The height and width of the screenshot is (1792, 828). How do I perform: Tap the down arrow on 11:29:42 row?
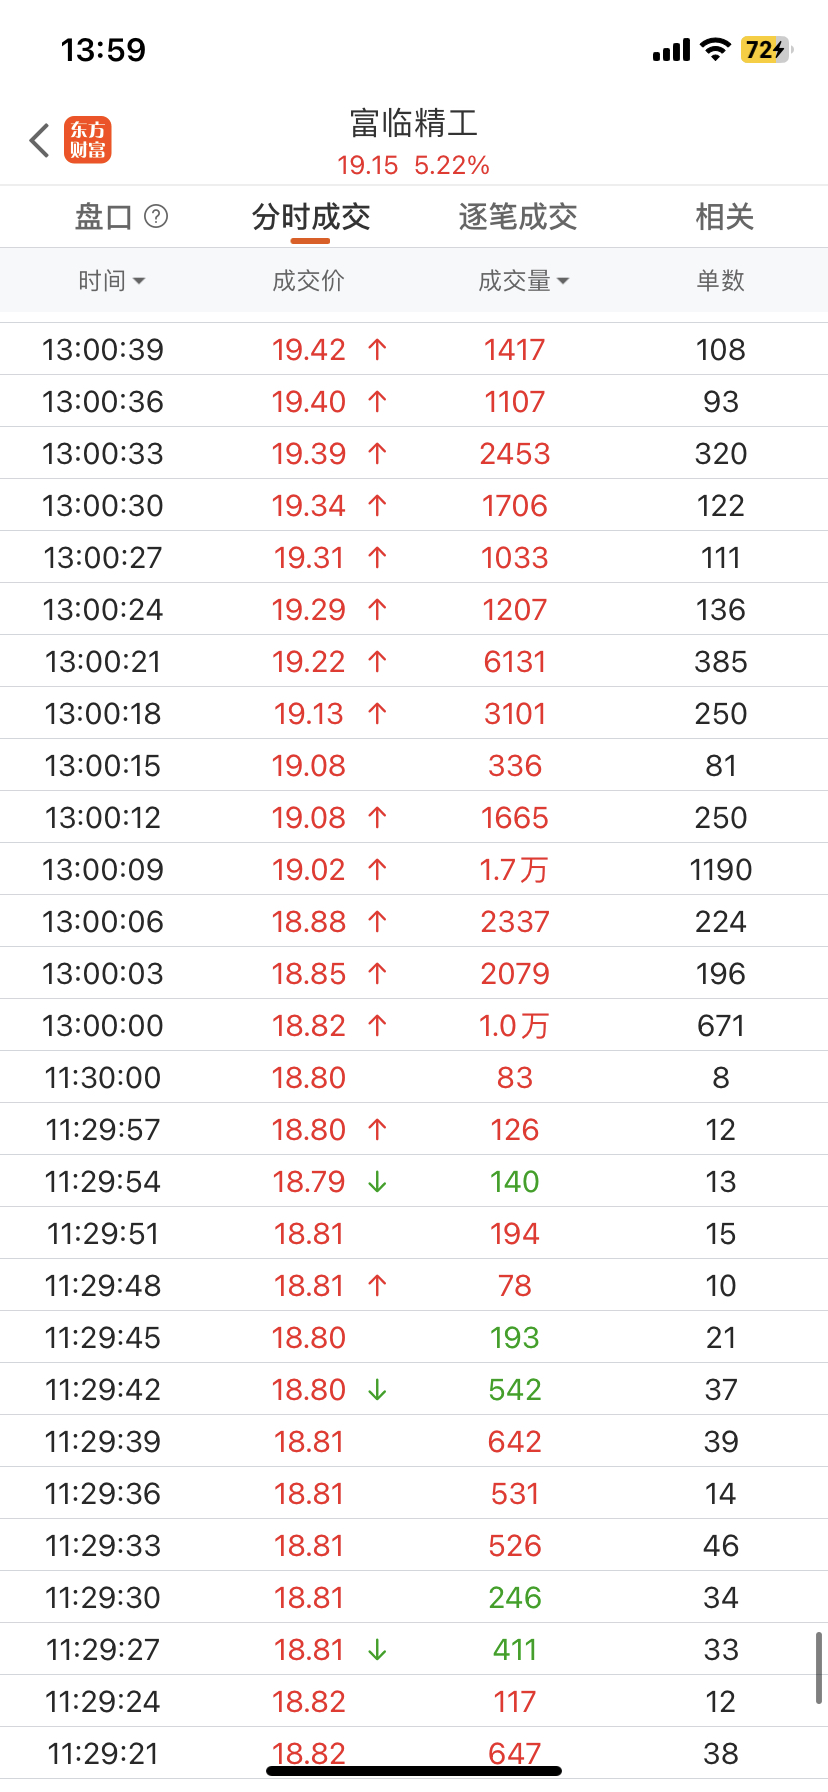point(377,1390)
